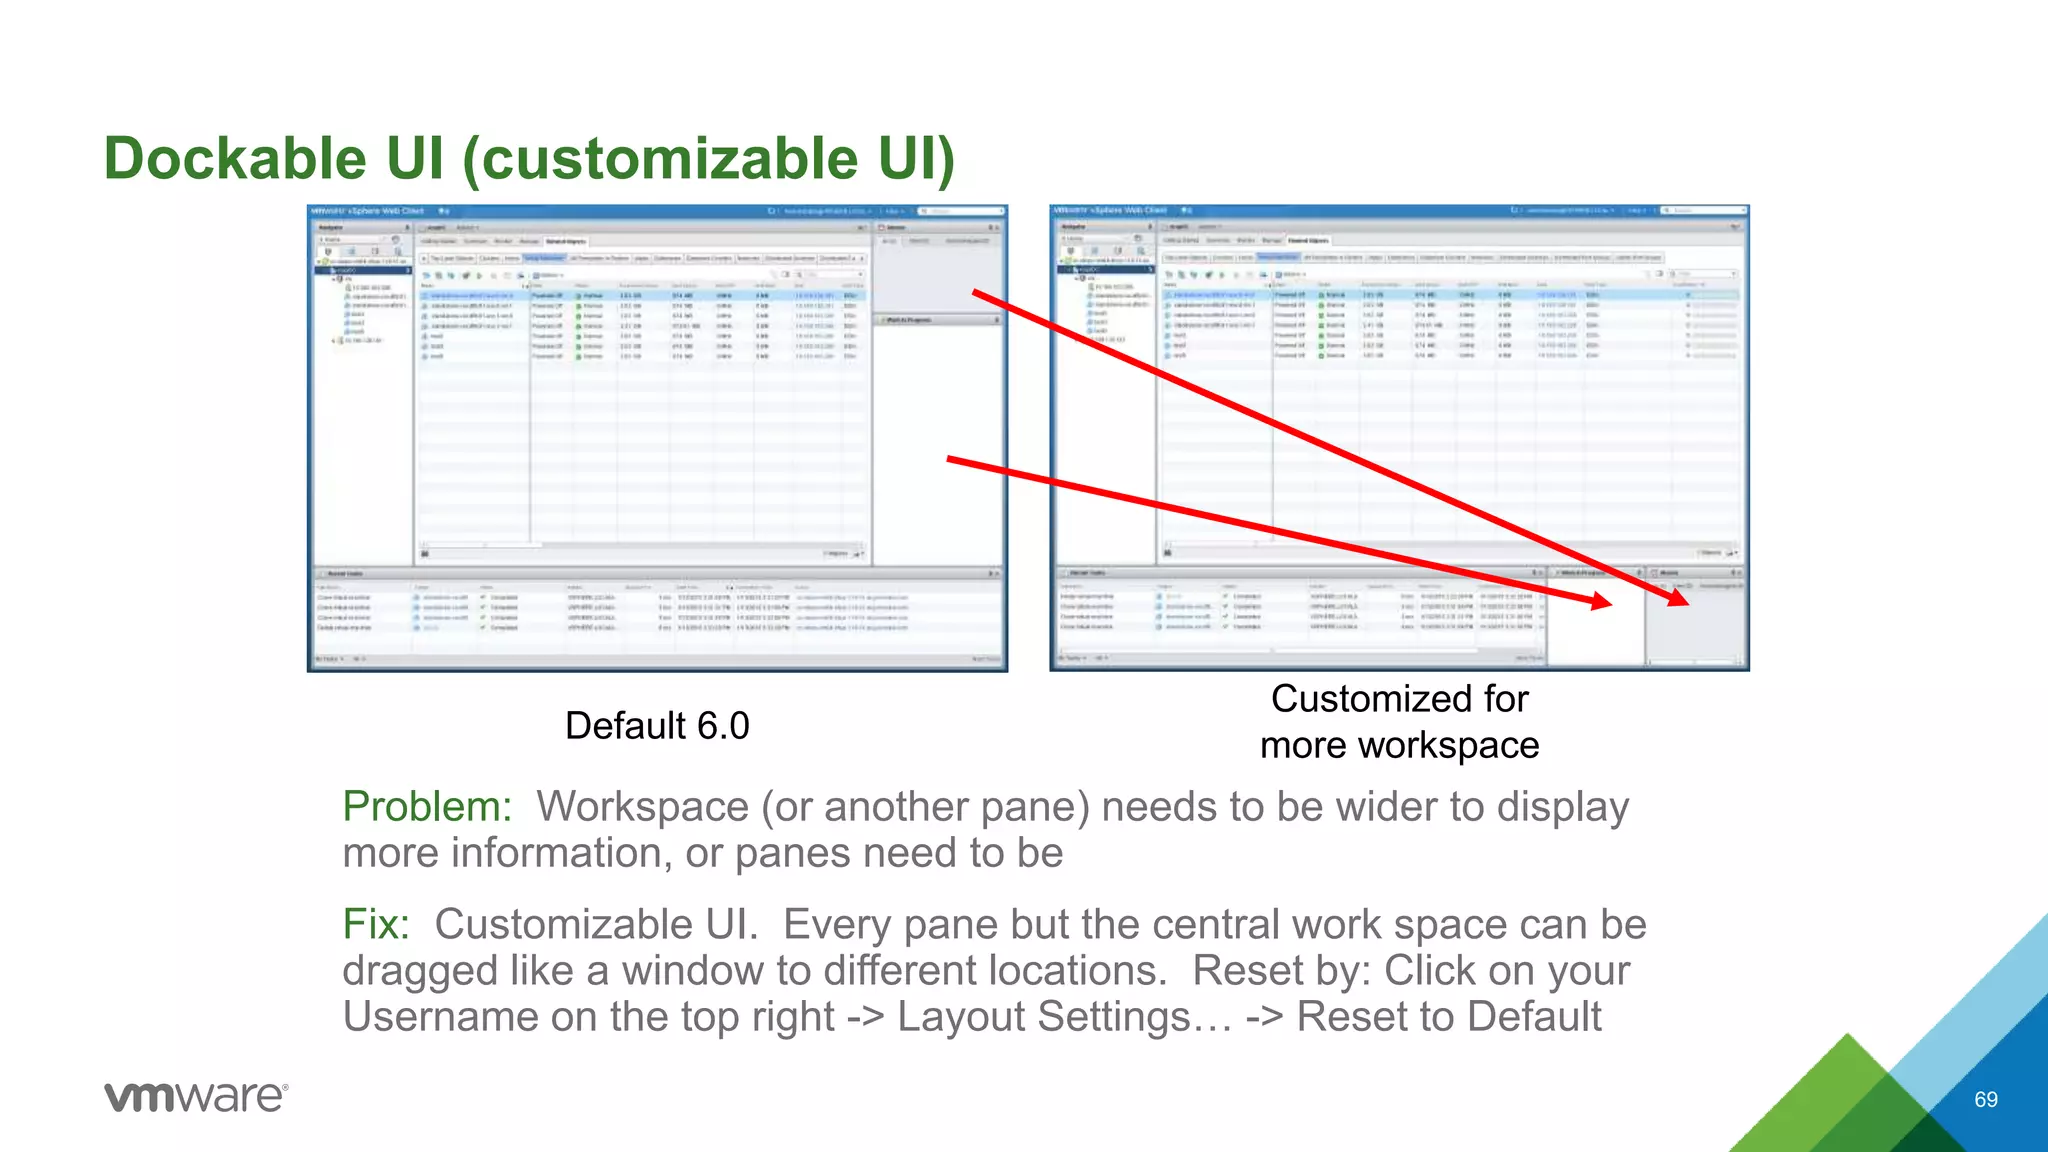Image resolution: width=2048 pixels, height=1152 pixels.
Task: Click search field in Default 6.0 title bar
Action: 961,211
